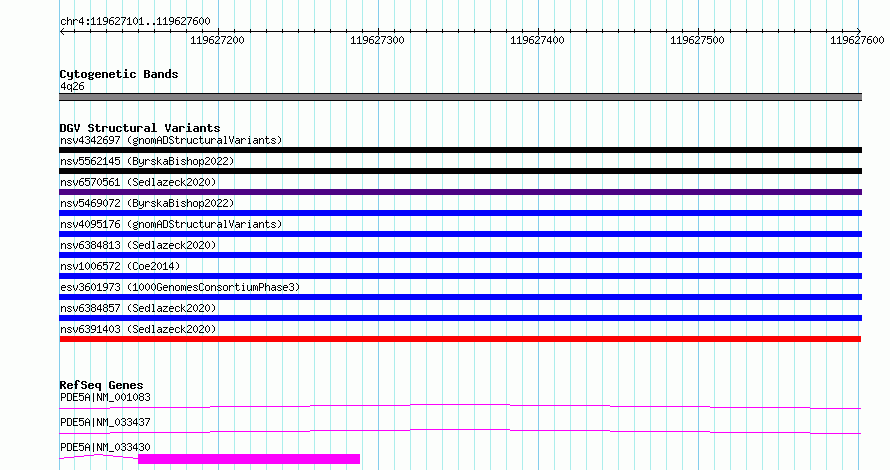Click the chr4:119627101..119627600 region label
Viewport: 890px width, 470px height.
click(x=135, y=22)
